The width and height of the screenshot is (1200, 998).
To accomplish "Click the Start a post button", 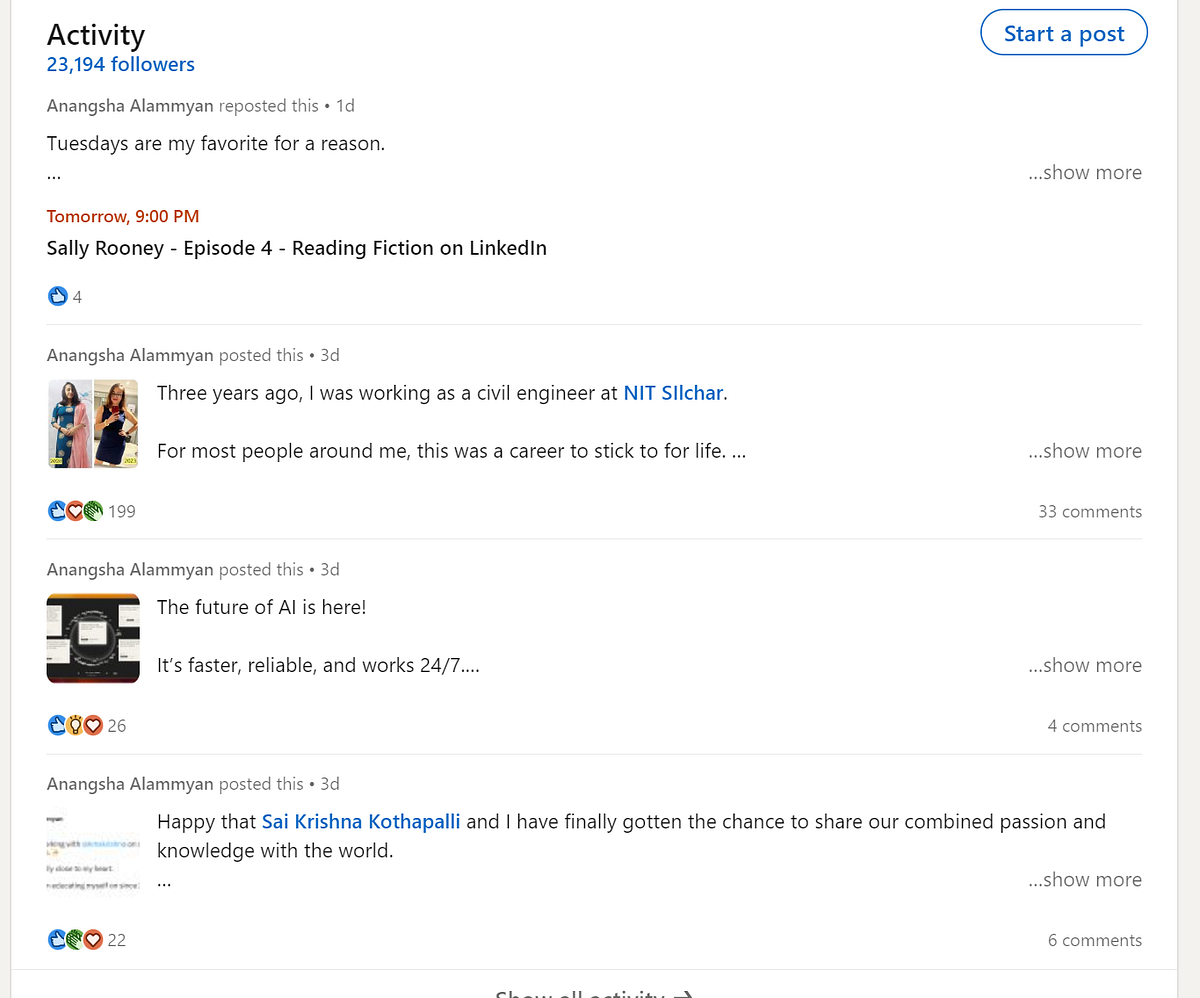I will (x=1063, y=34).
